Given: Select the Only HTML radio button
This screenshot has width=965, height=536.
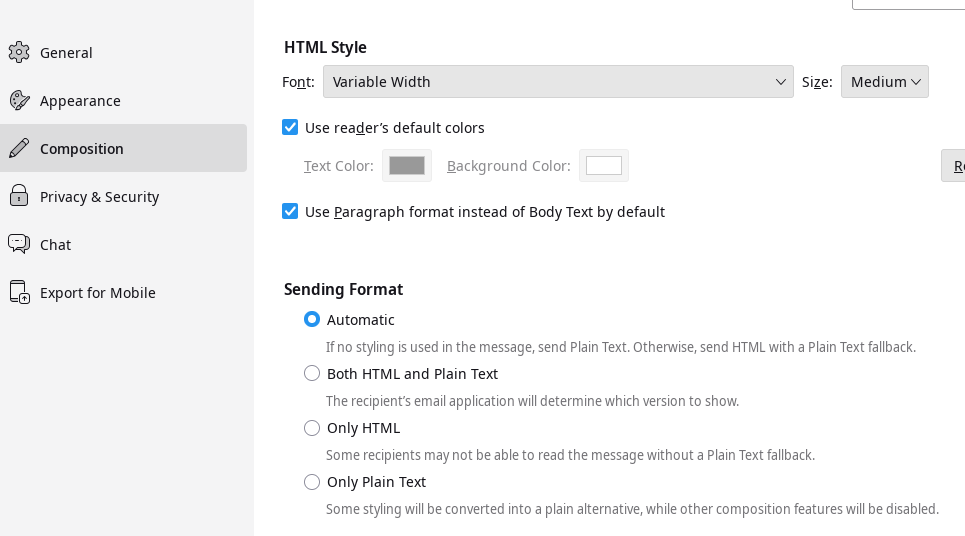Looking at the screenshot, I should (x=312, y=428).
